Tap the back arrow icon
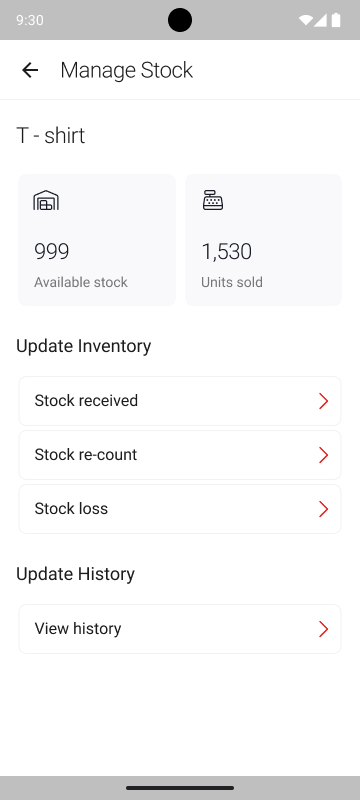Screen dimensions: 360x800 coord(30,70)
